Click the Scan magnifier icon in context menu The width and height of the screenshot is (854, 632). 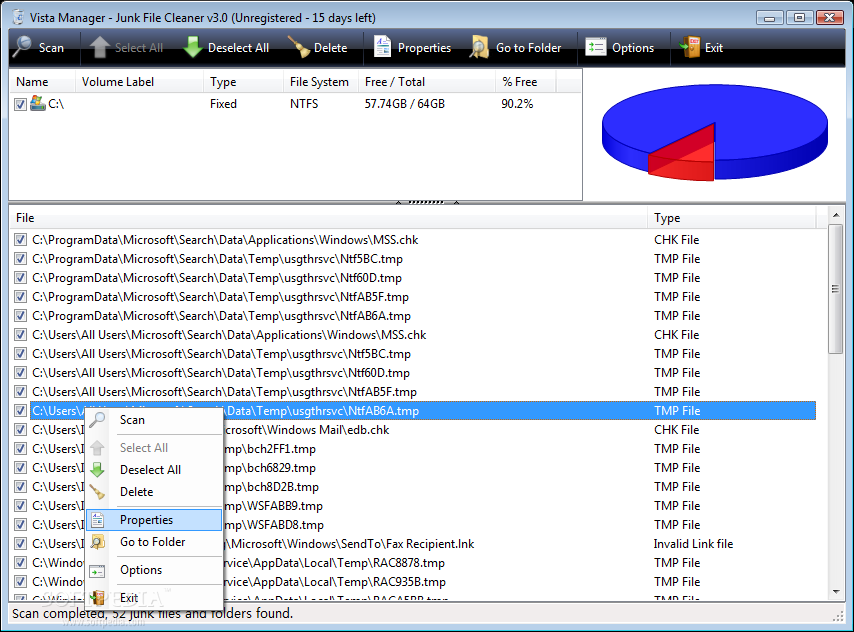(97, 420)
